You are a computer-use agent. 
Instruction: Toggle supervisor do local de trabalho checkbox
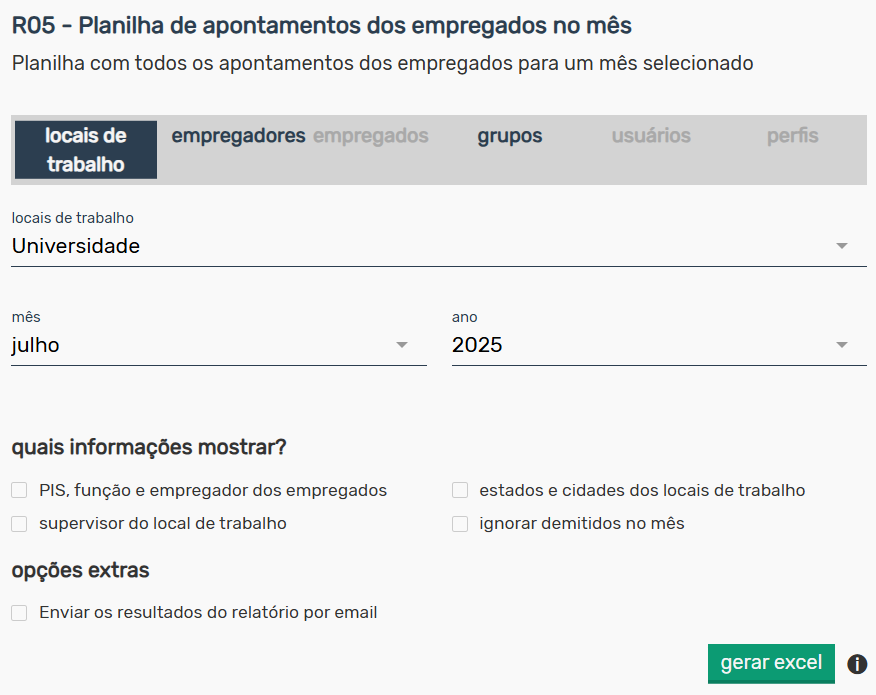19,523
